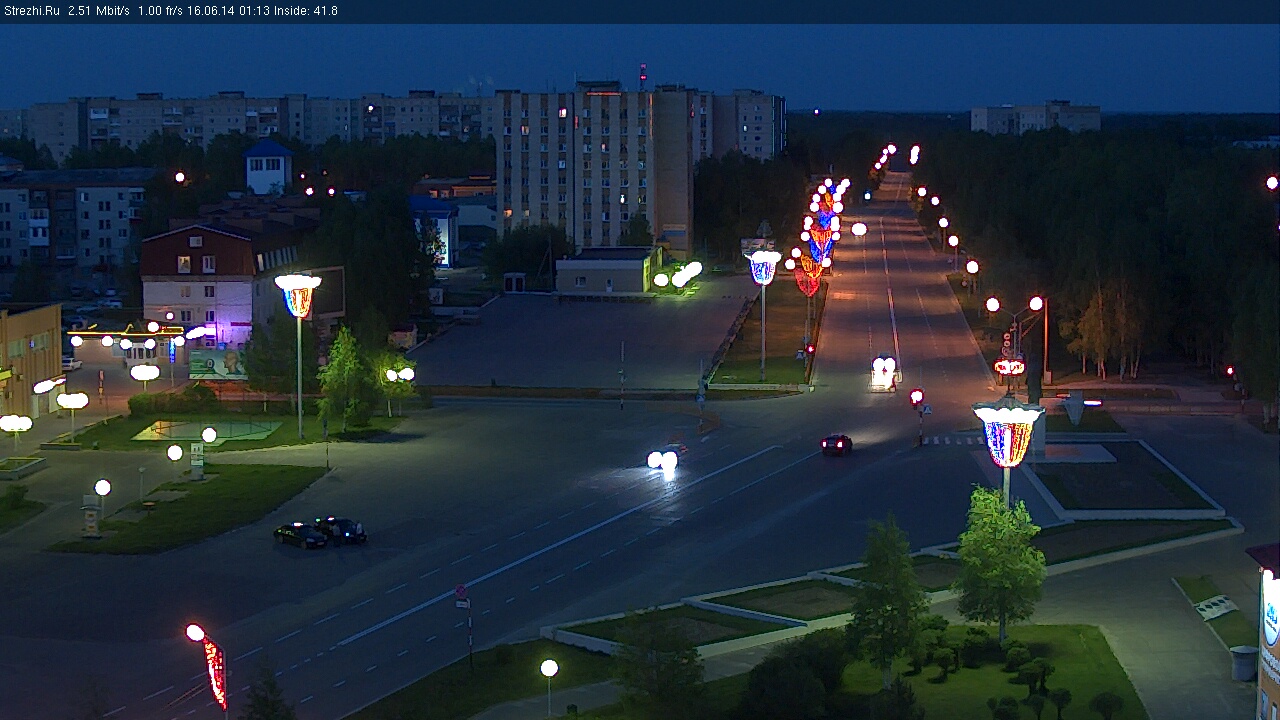
Task: Select the "2.51 Mbit/s" bitrate readout
Action: pos(99,11)
